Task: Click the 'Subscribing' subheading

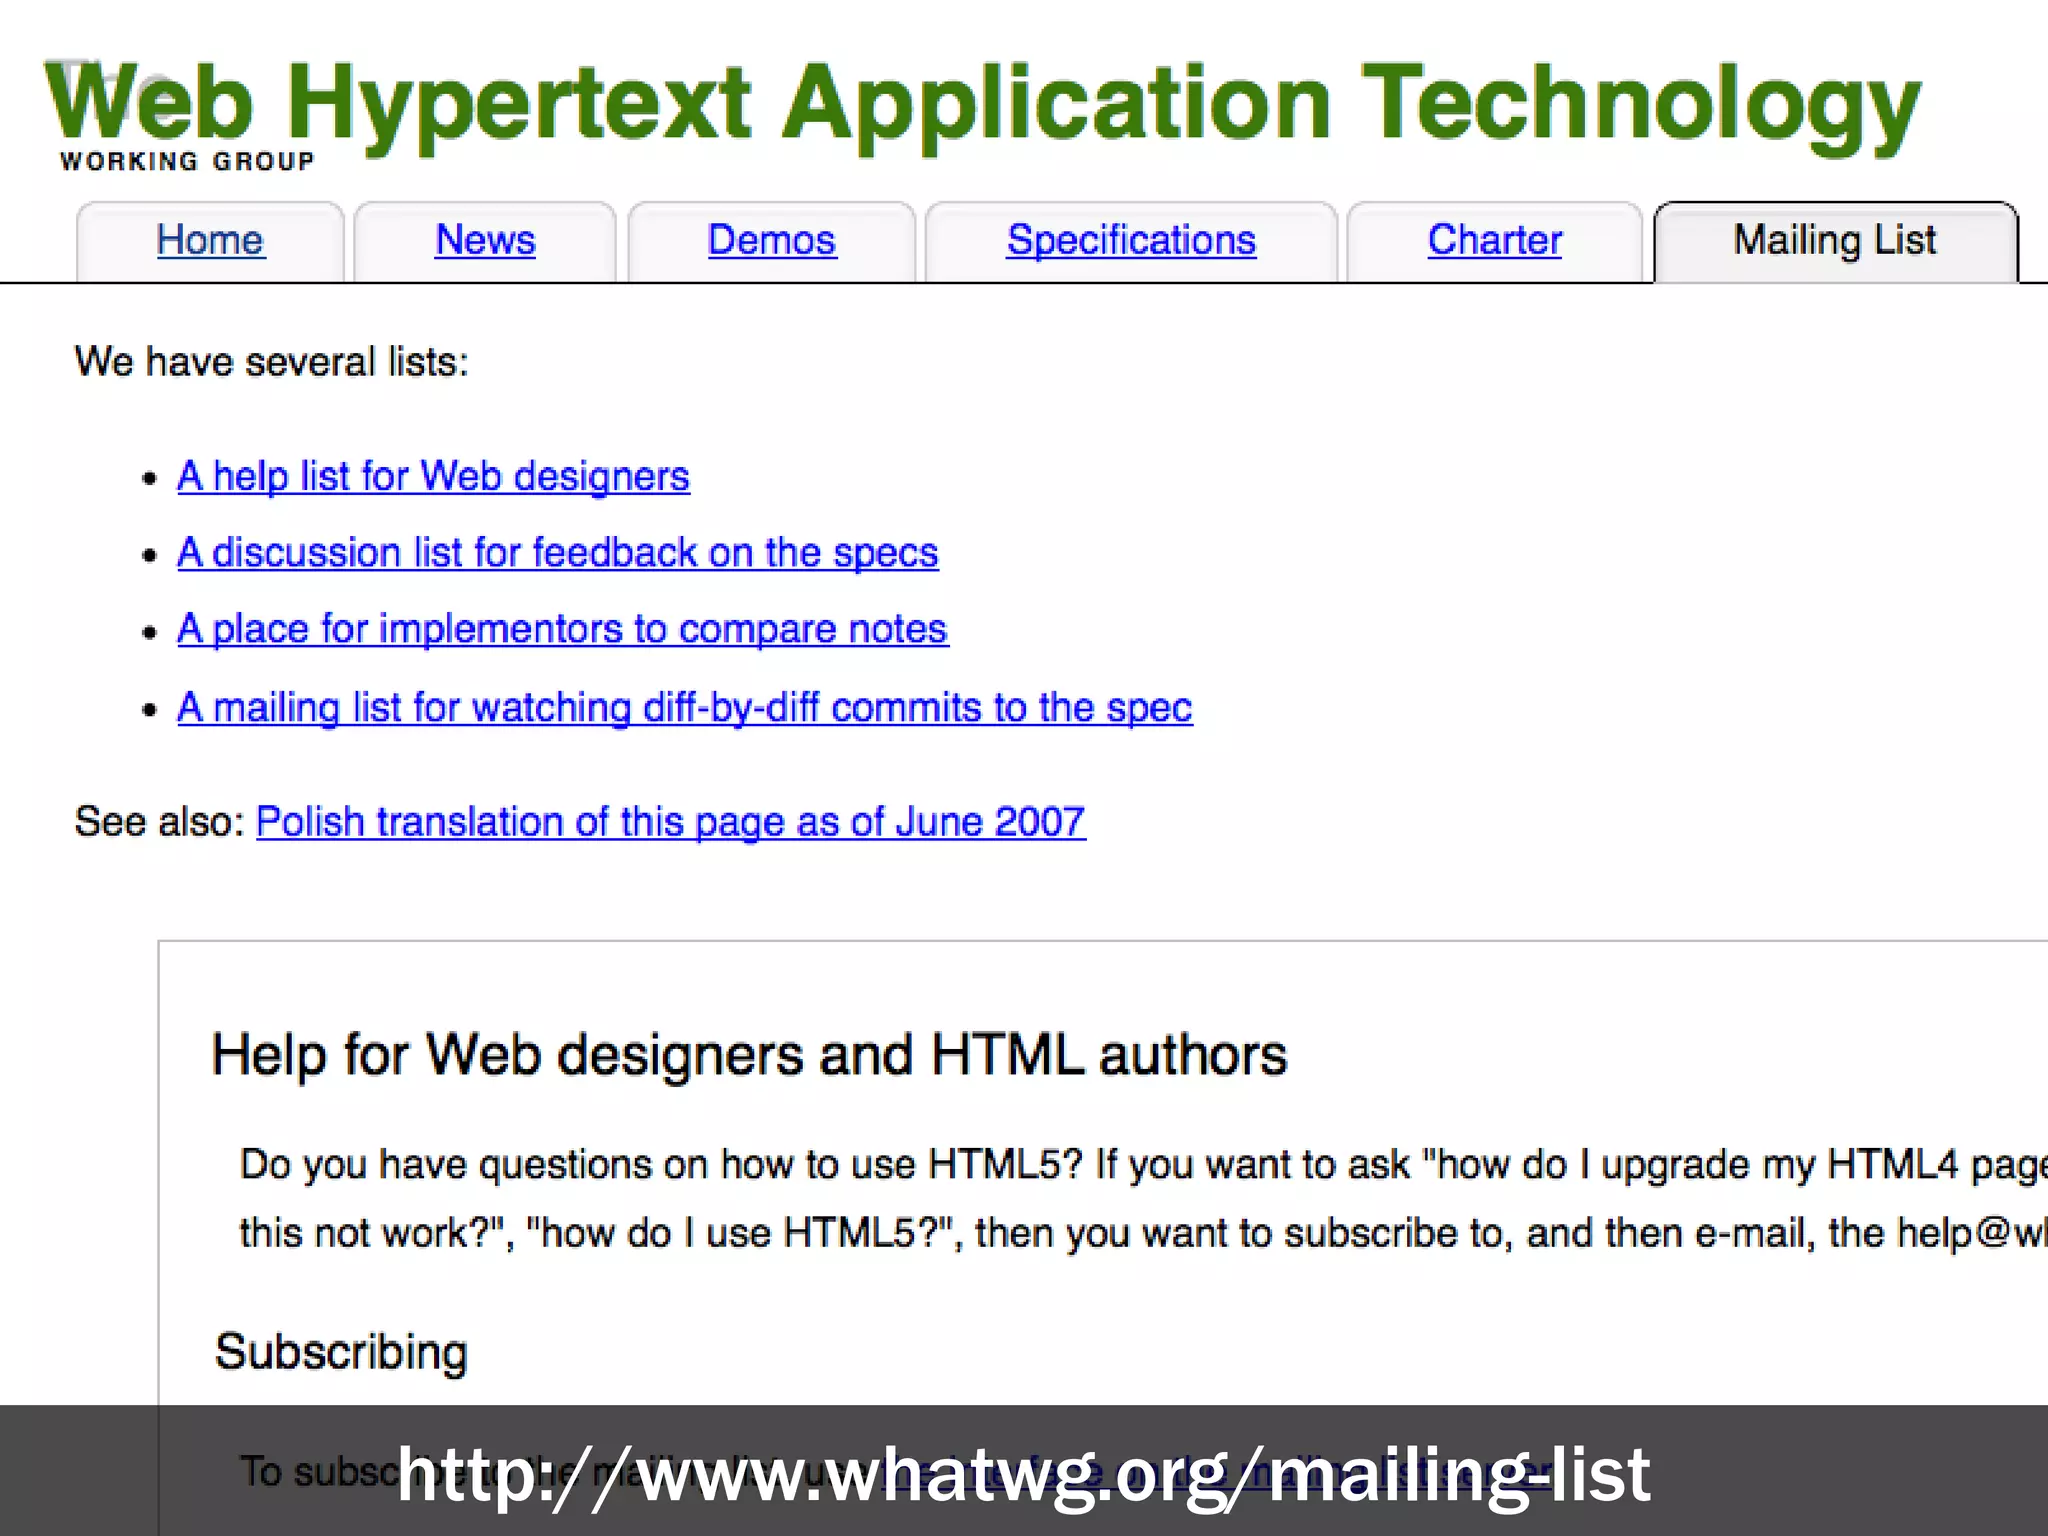Action: tap(341, 1352)
